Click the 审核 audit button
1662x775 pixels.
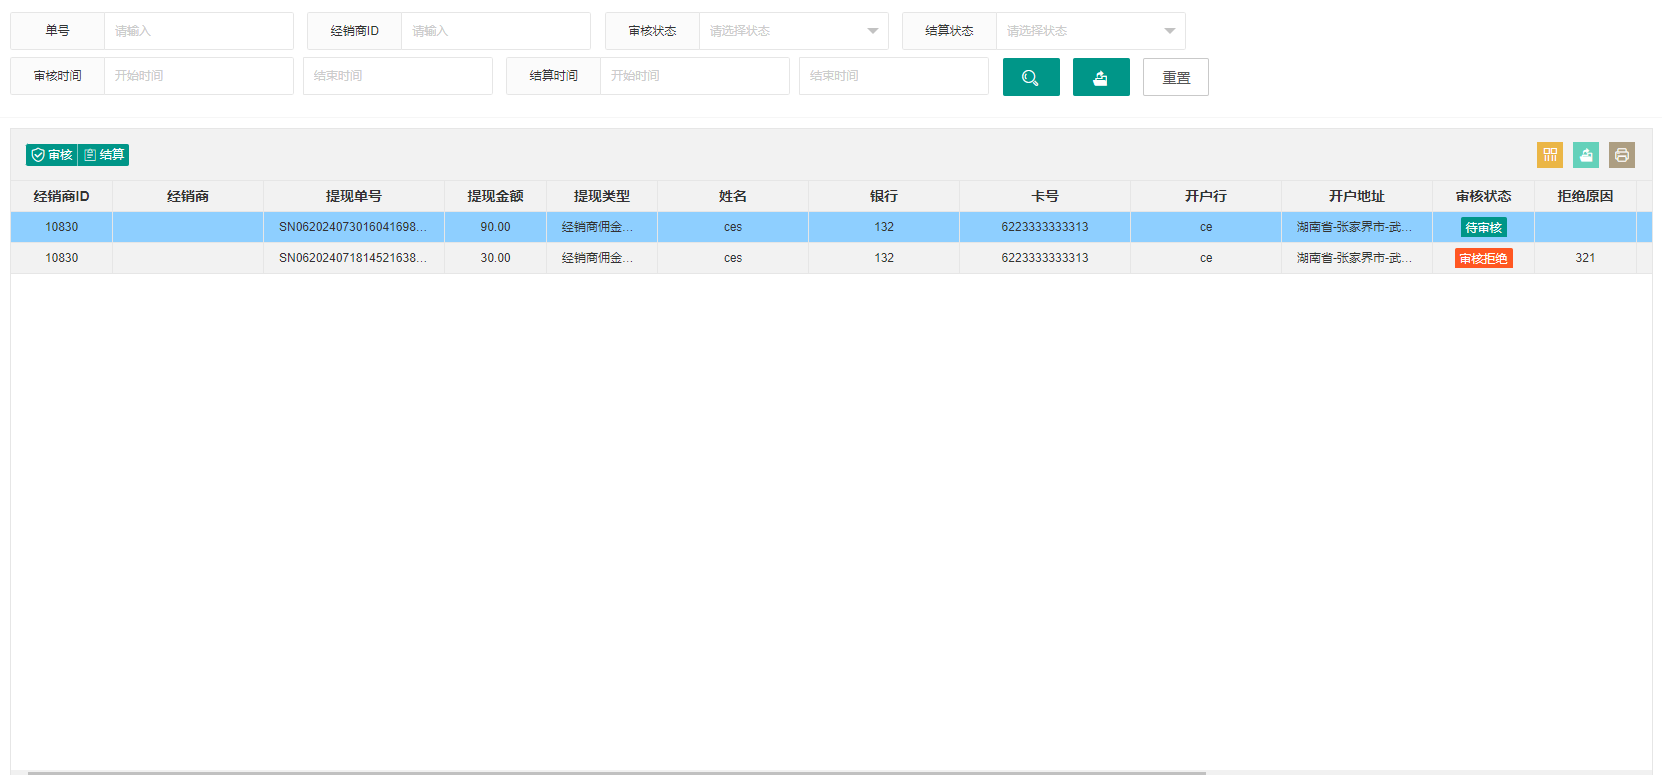[x=52, y=155]
